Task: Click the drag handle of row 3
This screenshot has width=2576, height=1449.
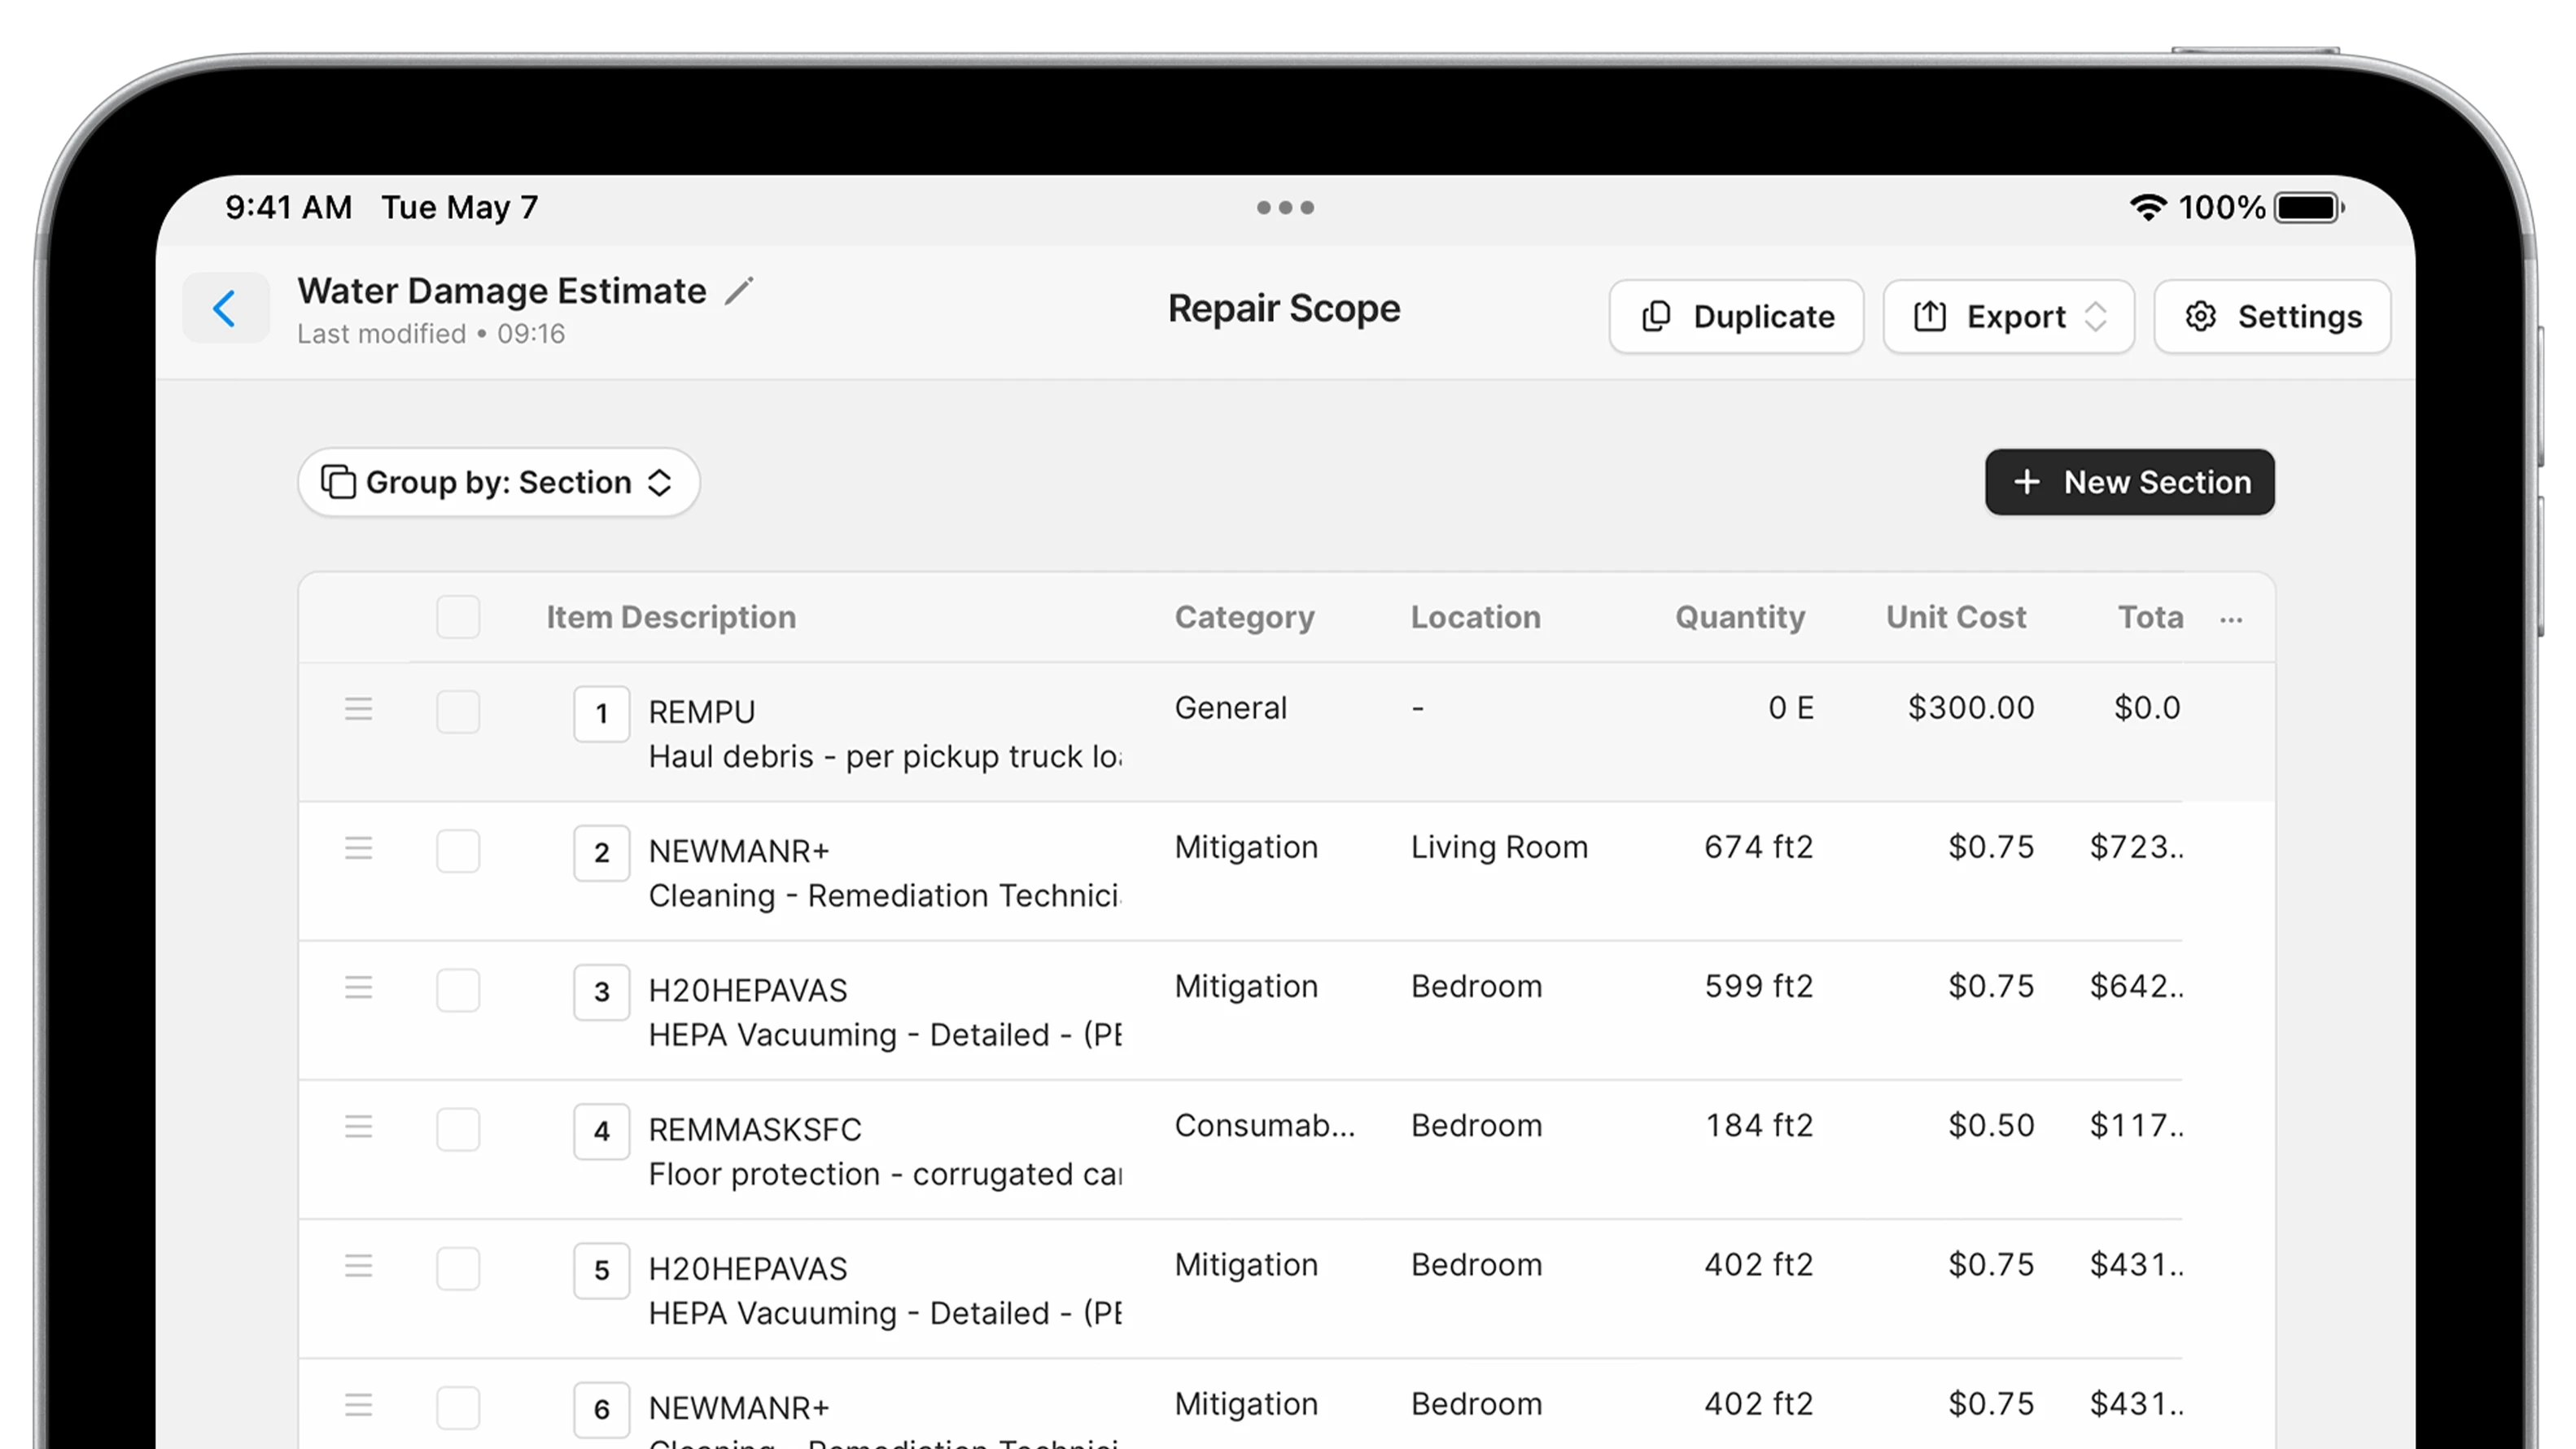Action: coord(358,988)
